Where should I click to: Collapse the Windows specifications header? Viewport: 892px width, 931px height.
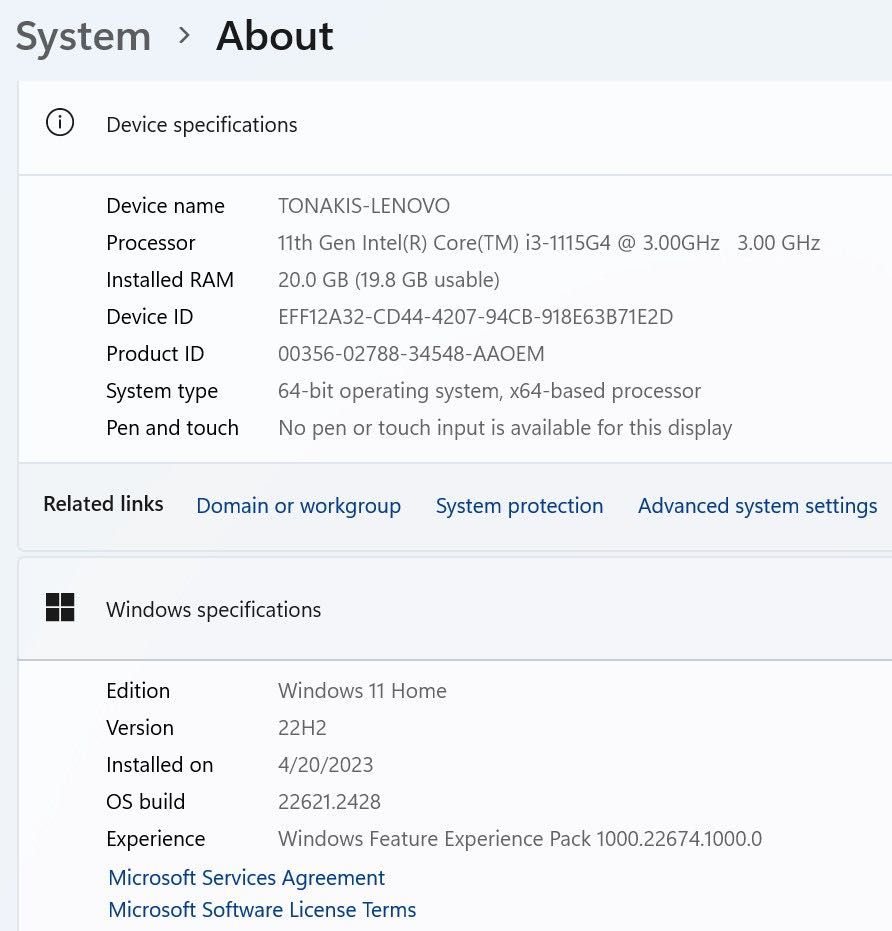455,609
